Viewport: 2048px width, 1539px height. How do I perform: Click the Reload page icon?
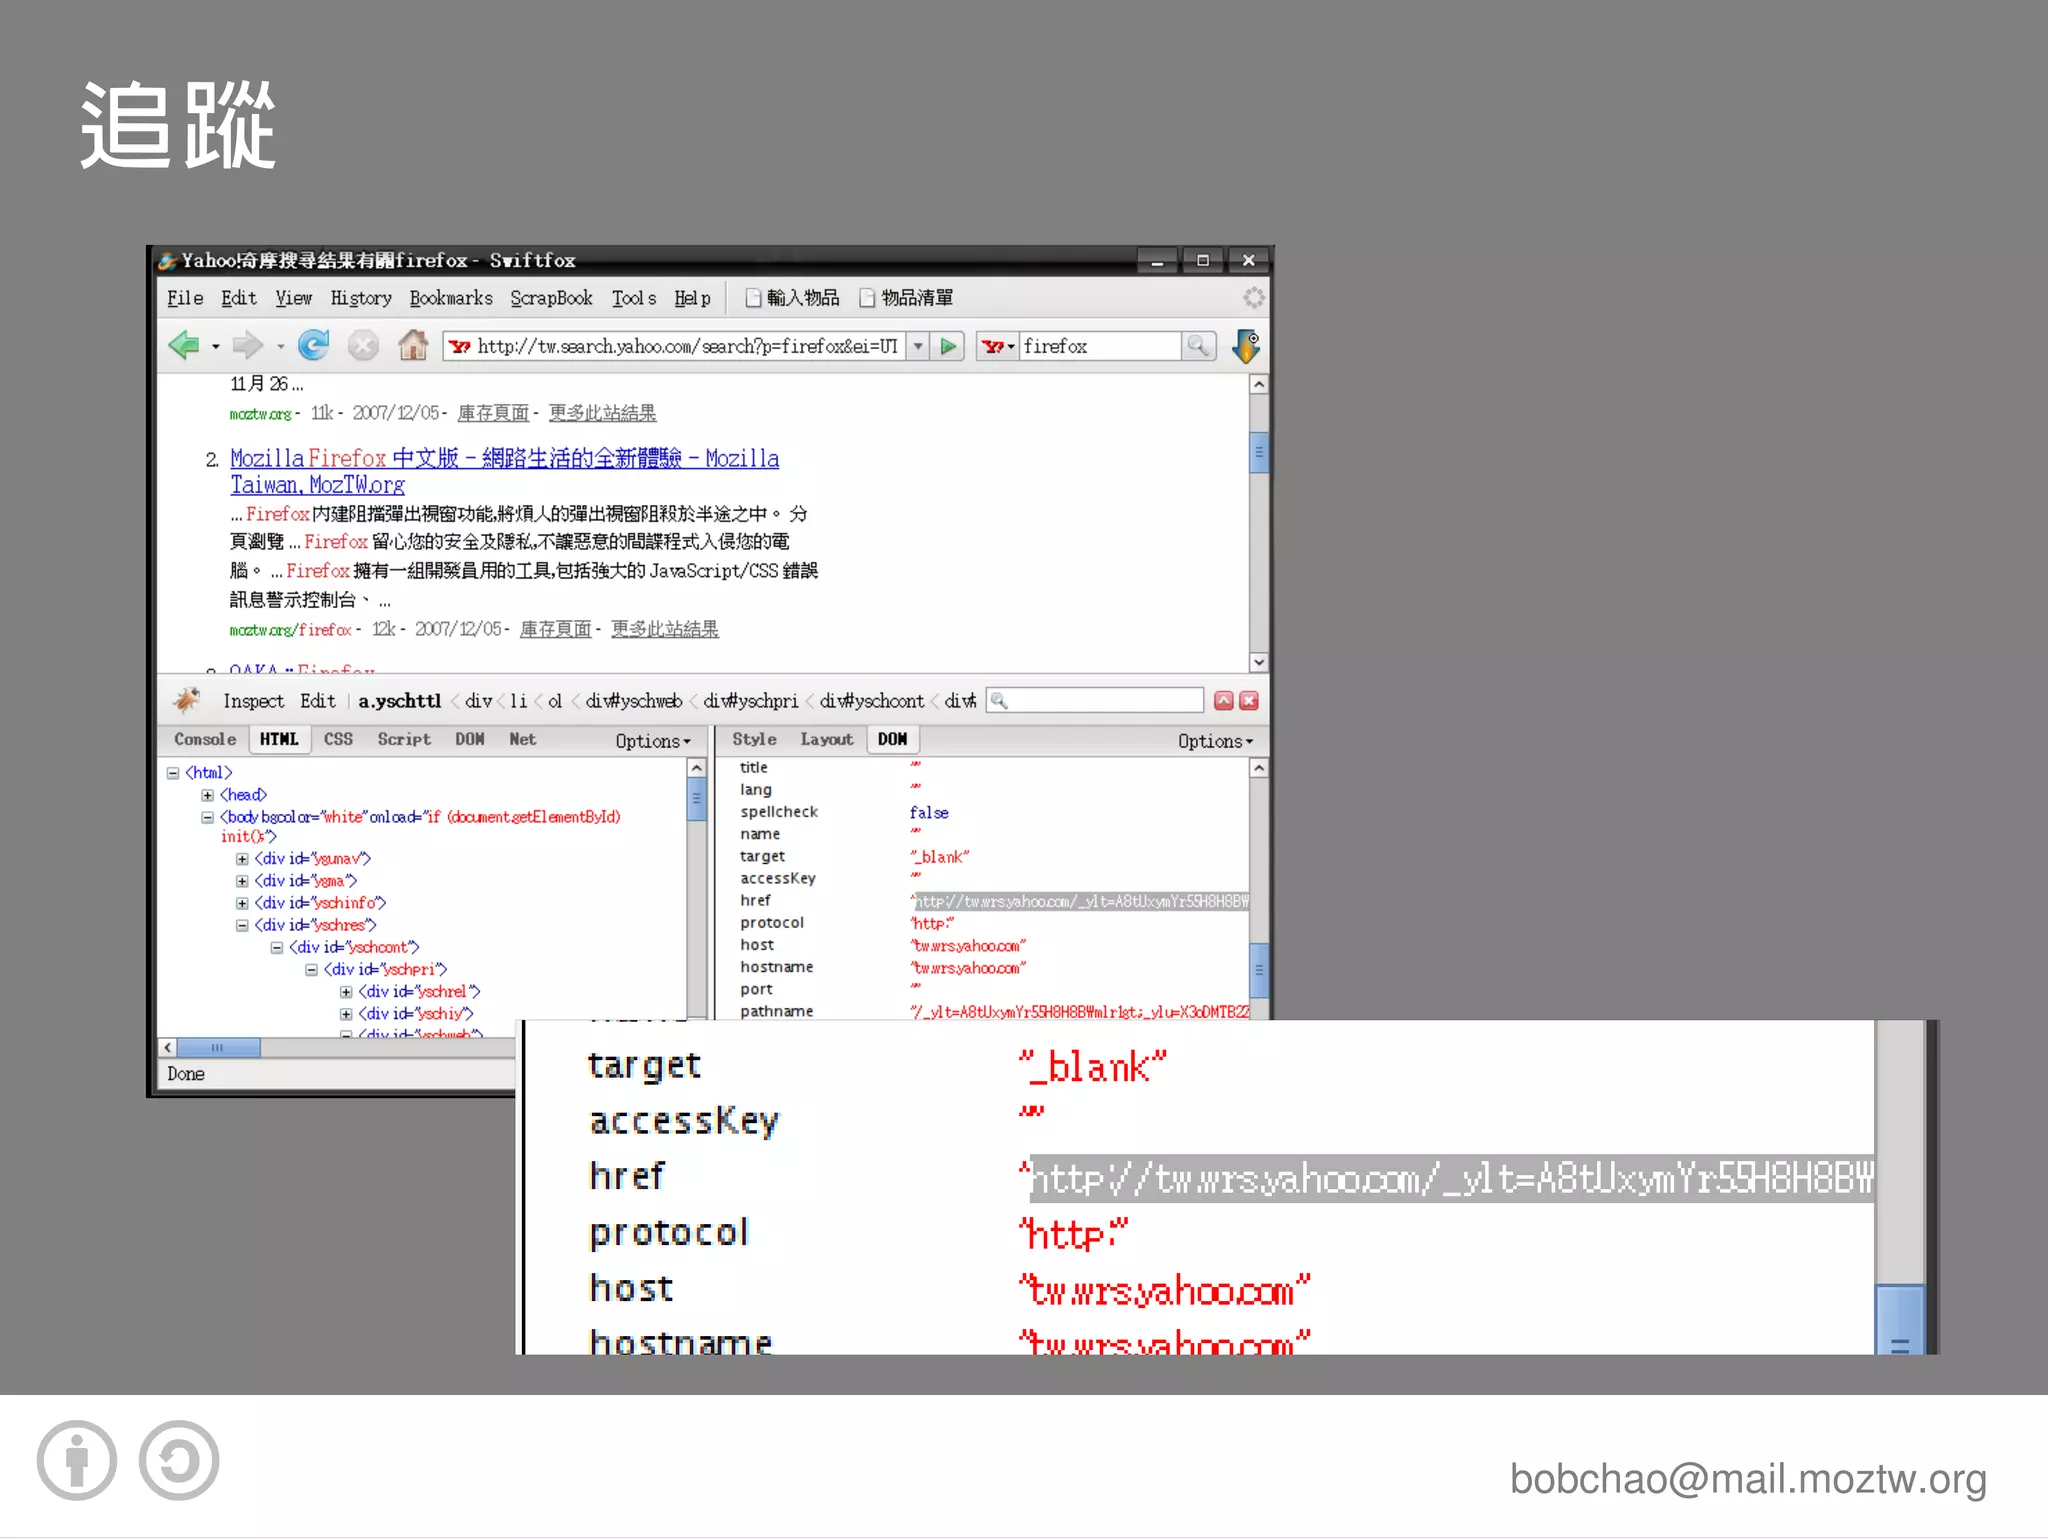point(314,346)
